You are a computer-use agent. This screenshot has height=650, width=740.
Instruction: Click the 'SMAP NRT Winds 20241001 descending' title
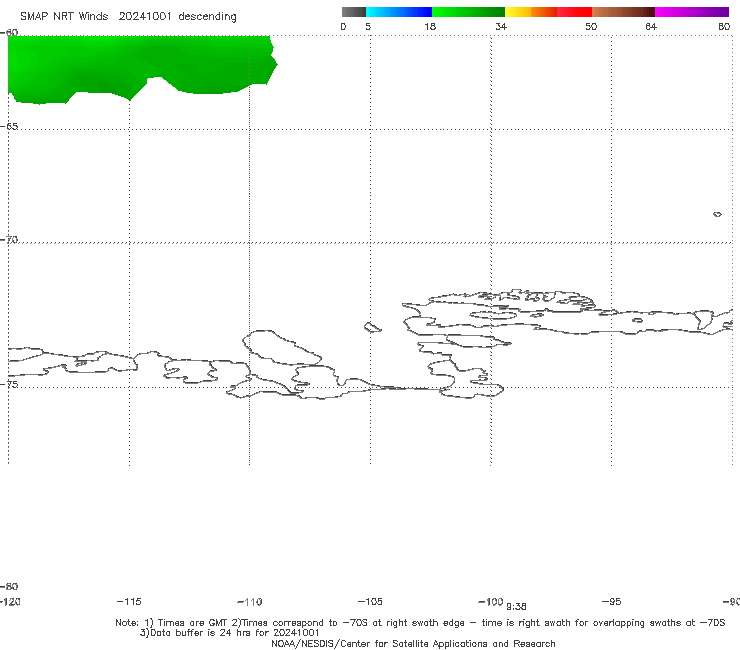tap(128, 17)
